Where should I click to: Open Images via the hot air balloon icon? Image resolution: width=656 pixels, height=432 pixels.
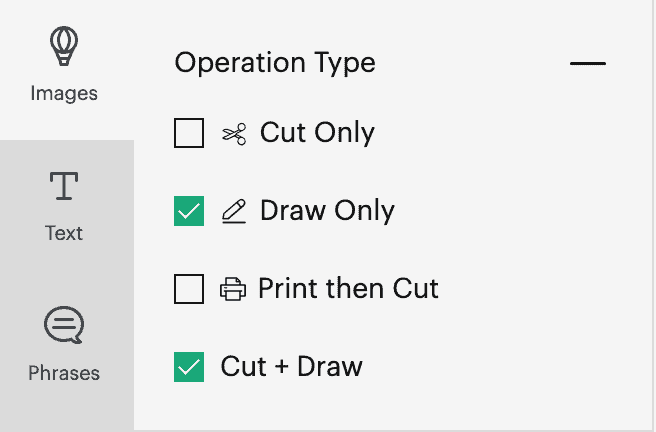(x=64, y=46)
